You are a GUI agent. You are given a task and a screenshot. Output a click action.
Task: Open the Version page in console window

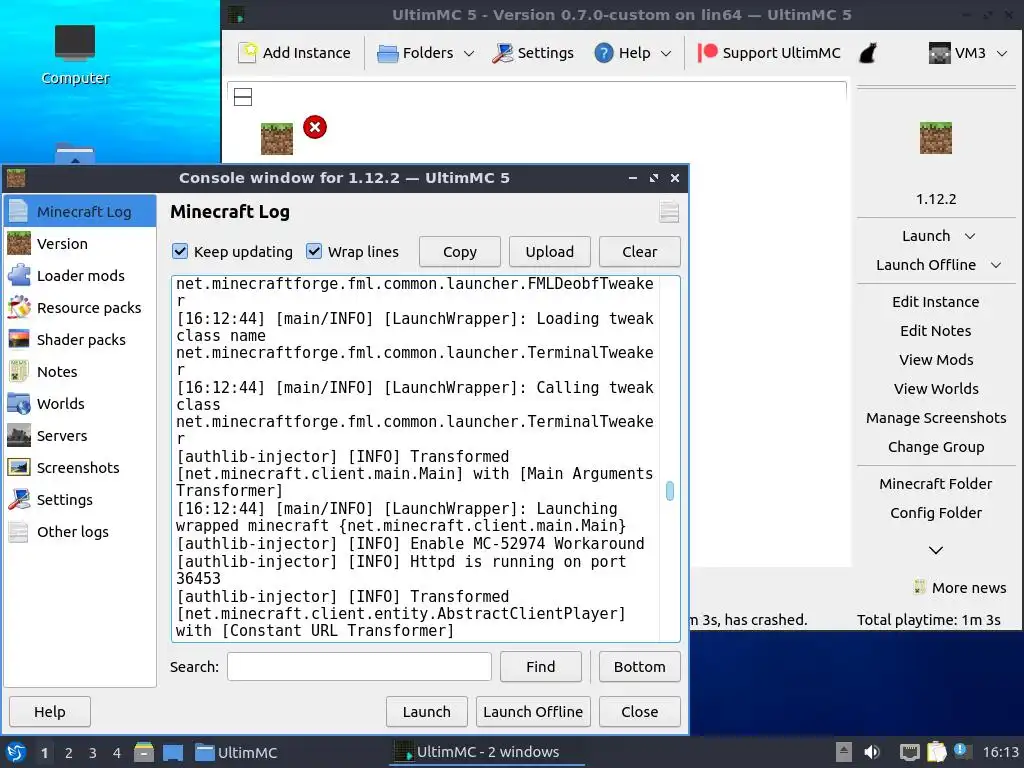80,244
